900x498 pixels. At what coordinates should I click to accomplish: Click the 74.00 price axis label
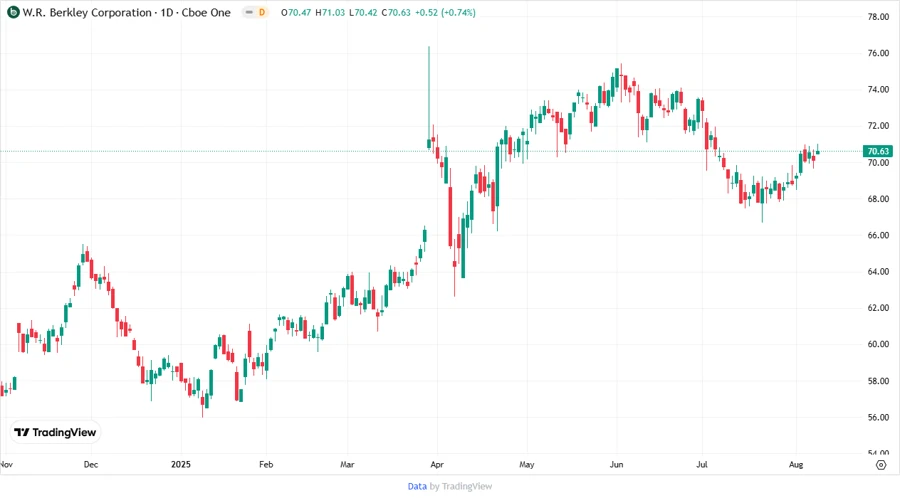(x=878, y=90)
